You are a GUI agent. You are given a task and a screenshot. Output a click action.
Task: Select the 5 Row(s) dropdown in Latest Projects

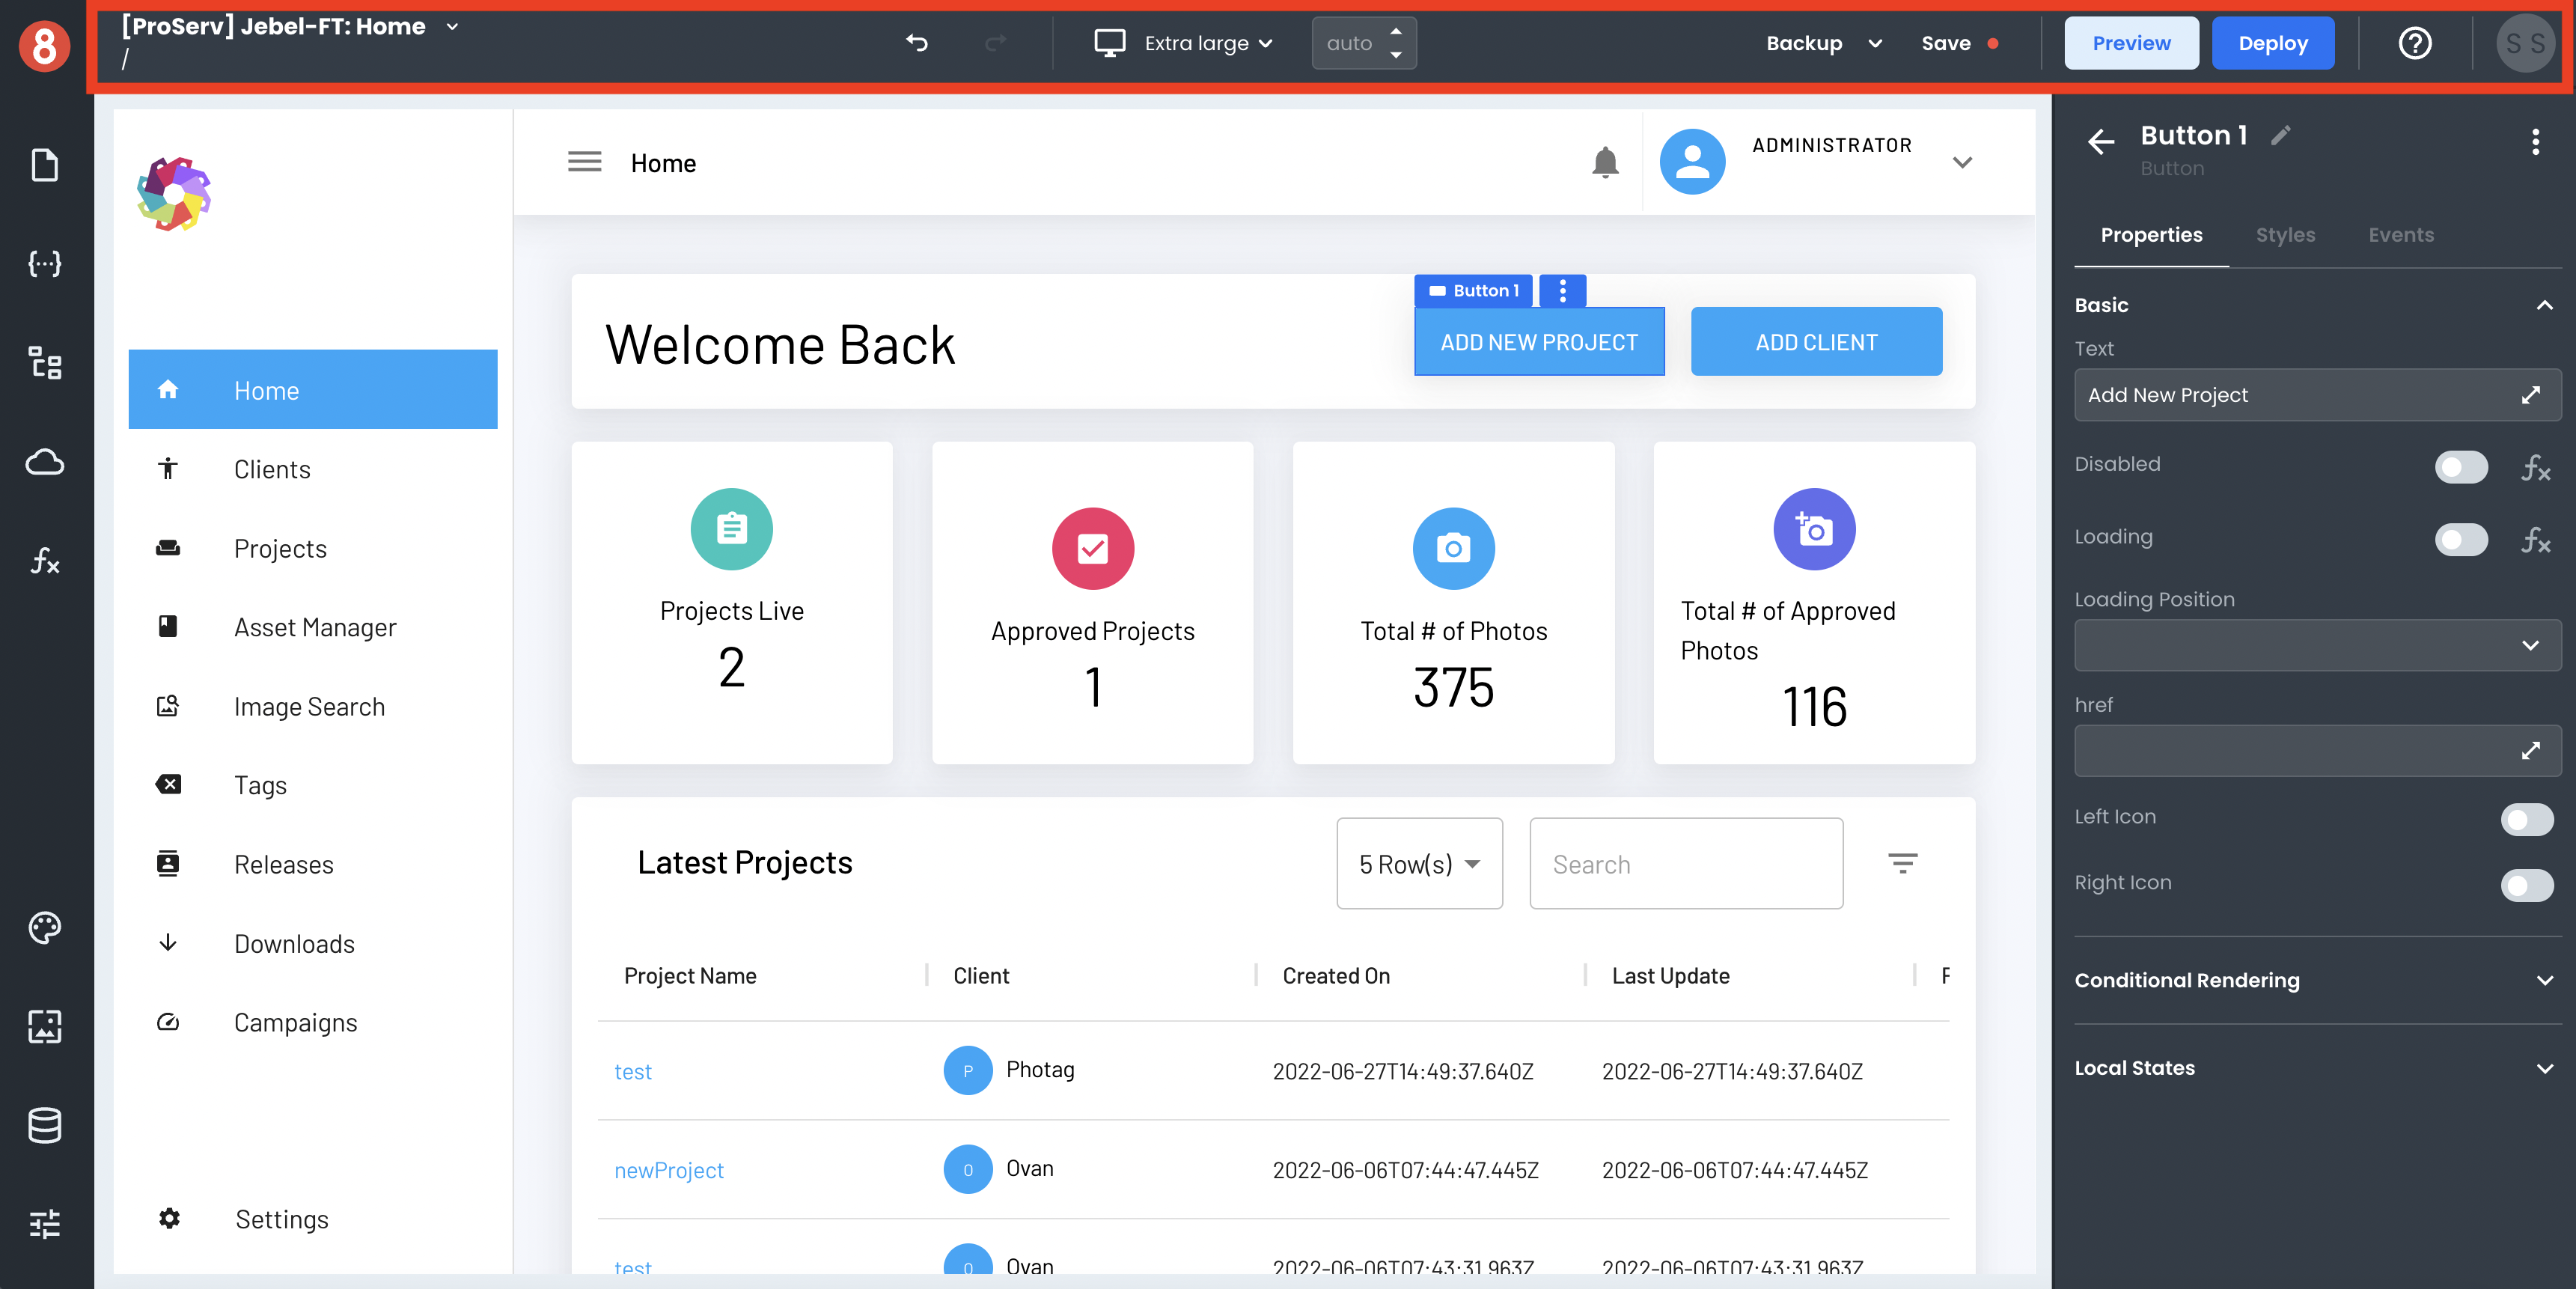point(1417,863)
